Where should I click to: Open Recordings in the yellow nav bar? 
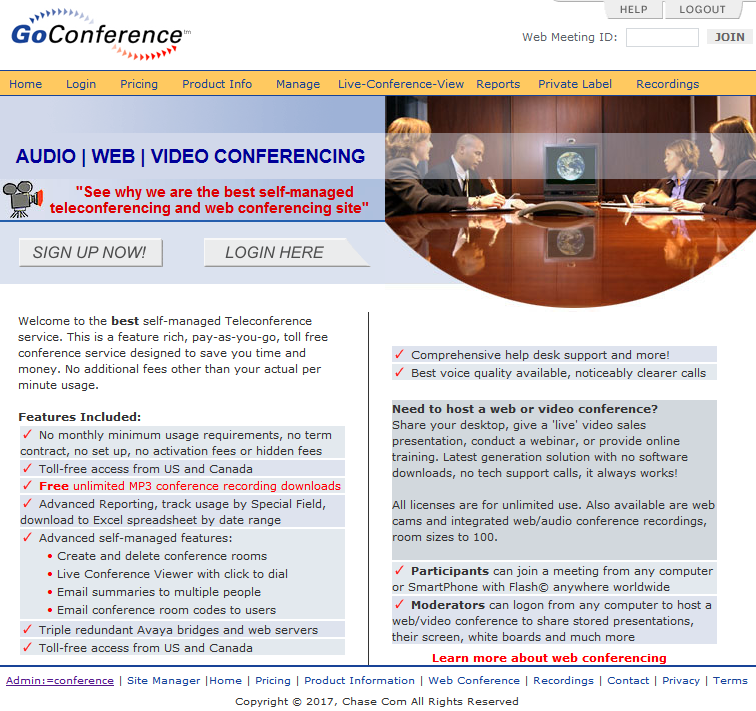(667, 84)
